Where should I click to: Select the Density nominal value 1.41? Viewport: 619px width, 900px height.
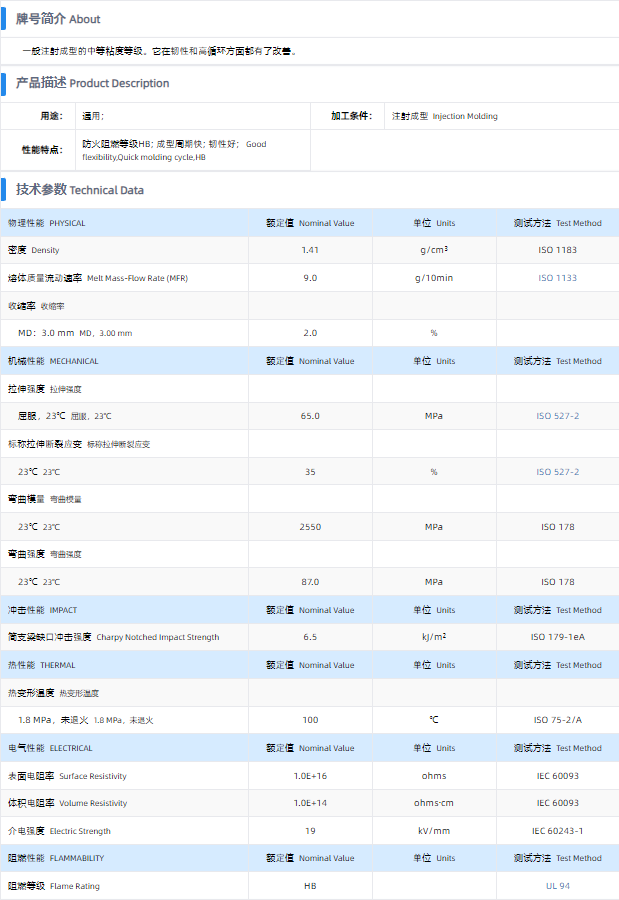pos(310,250)
